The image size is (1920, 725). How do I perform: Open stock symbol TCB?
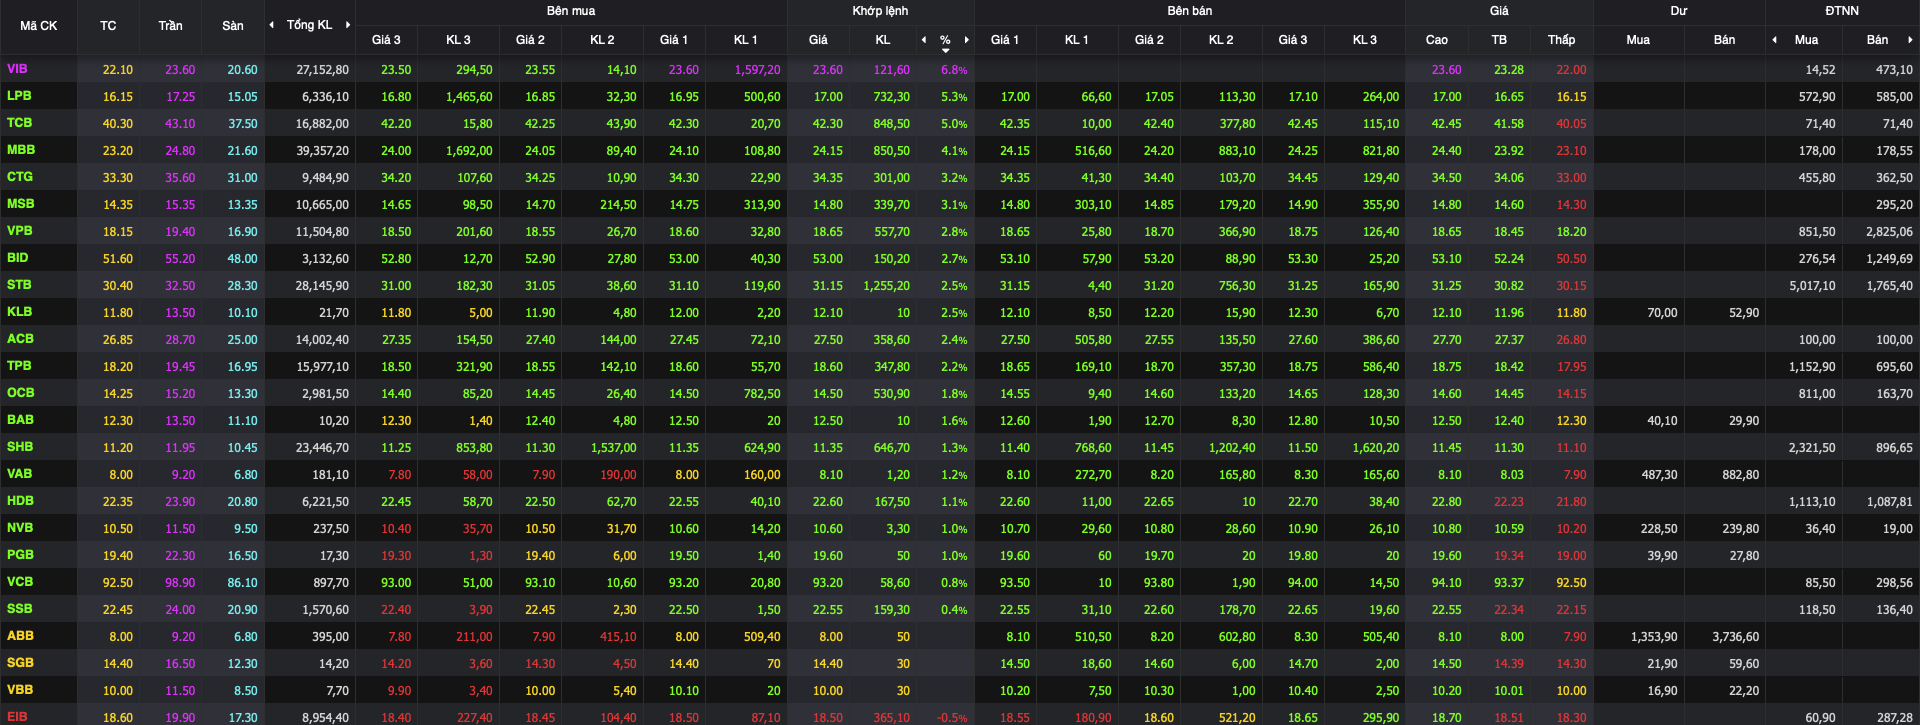[19, 123]
